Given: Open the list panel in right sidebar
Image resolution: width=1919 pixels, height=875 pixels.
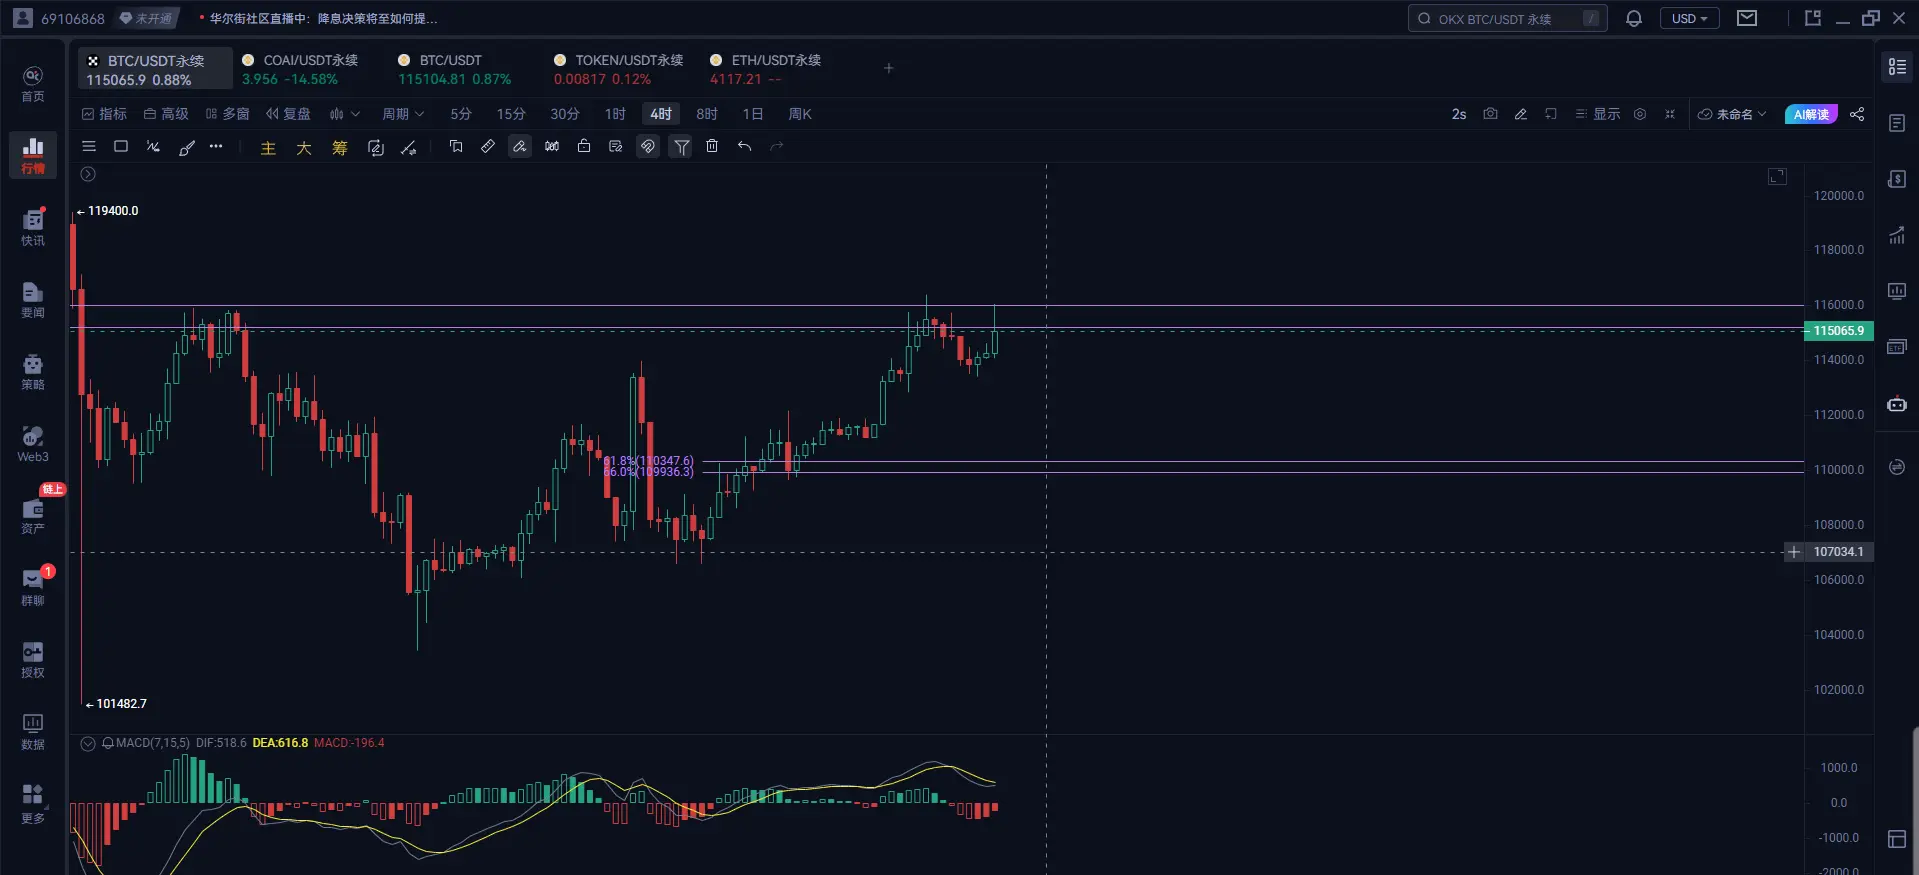Looking at the screenshot, I should 1897,67.
